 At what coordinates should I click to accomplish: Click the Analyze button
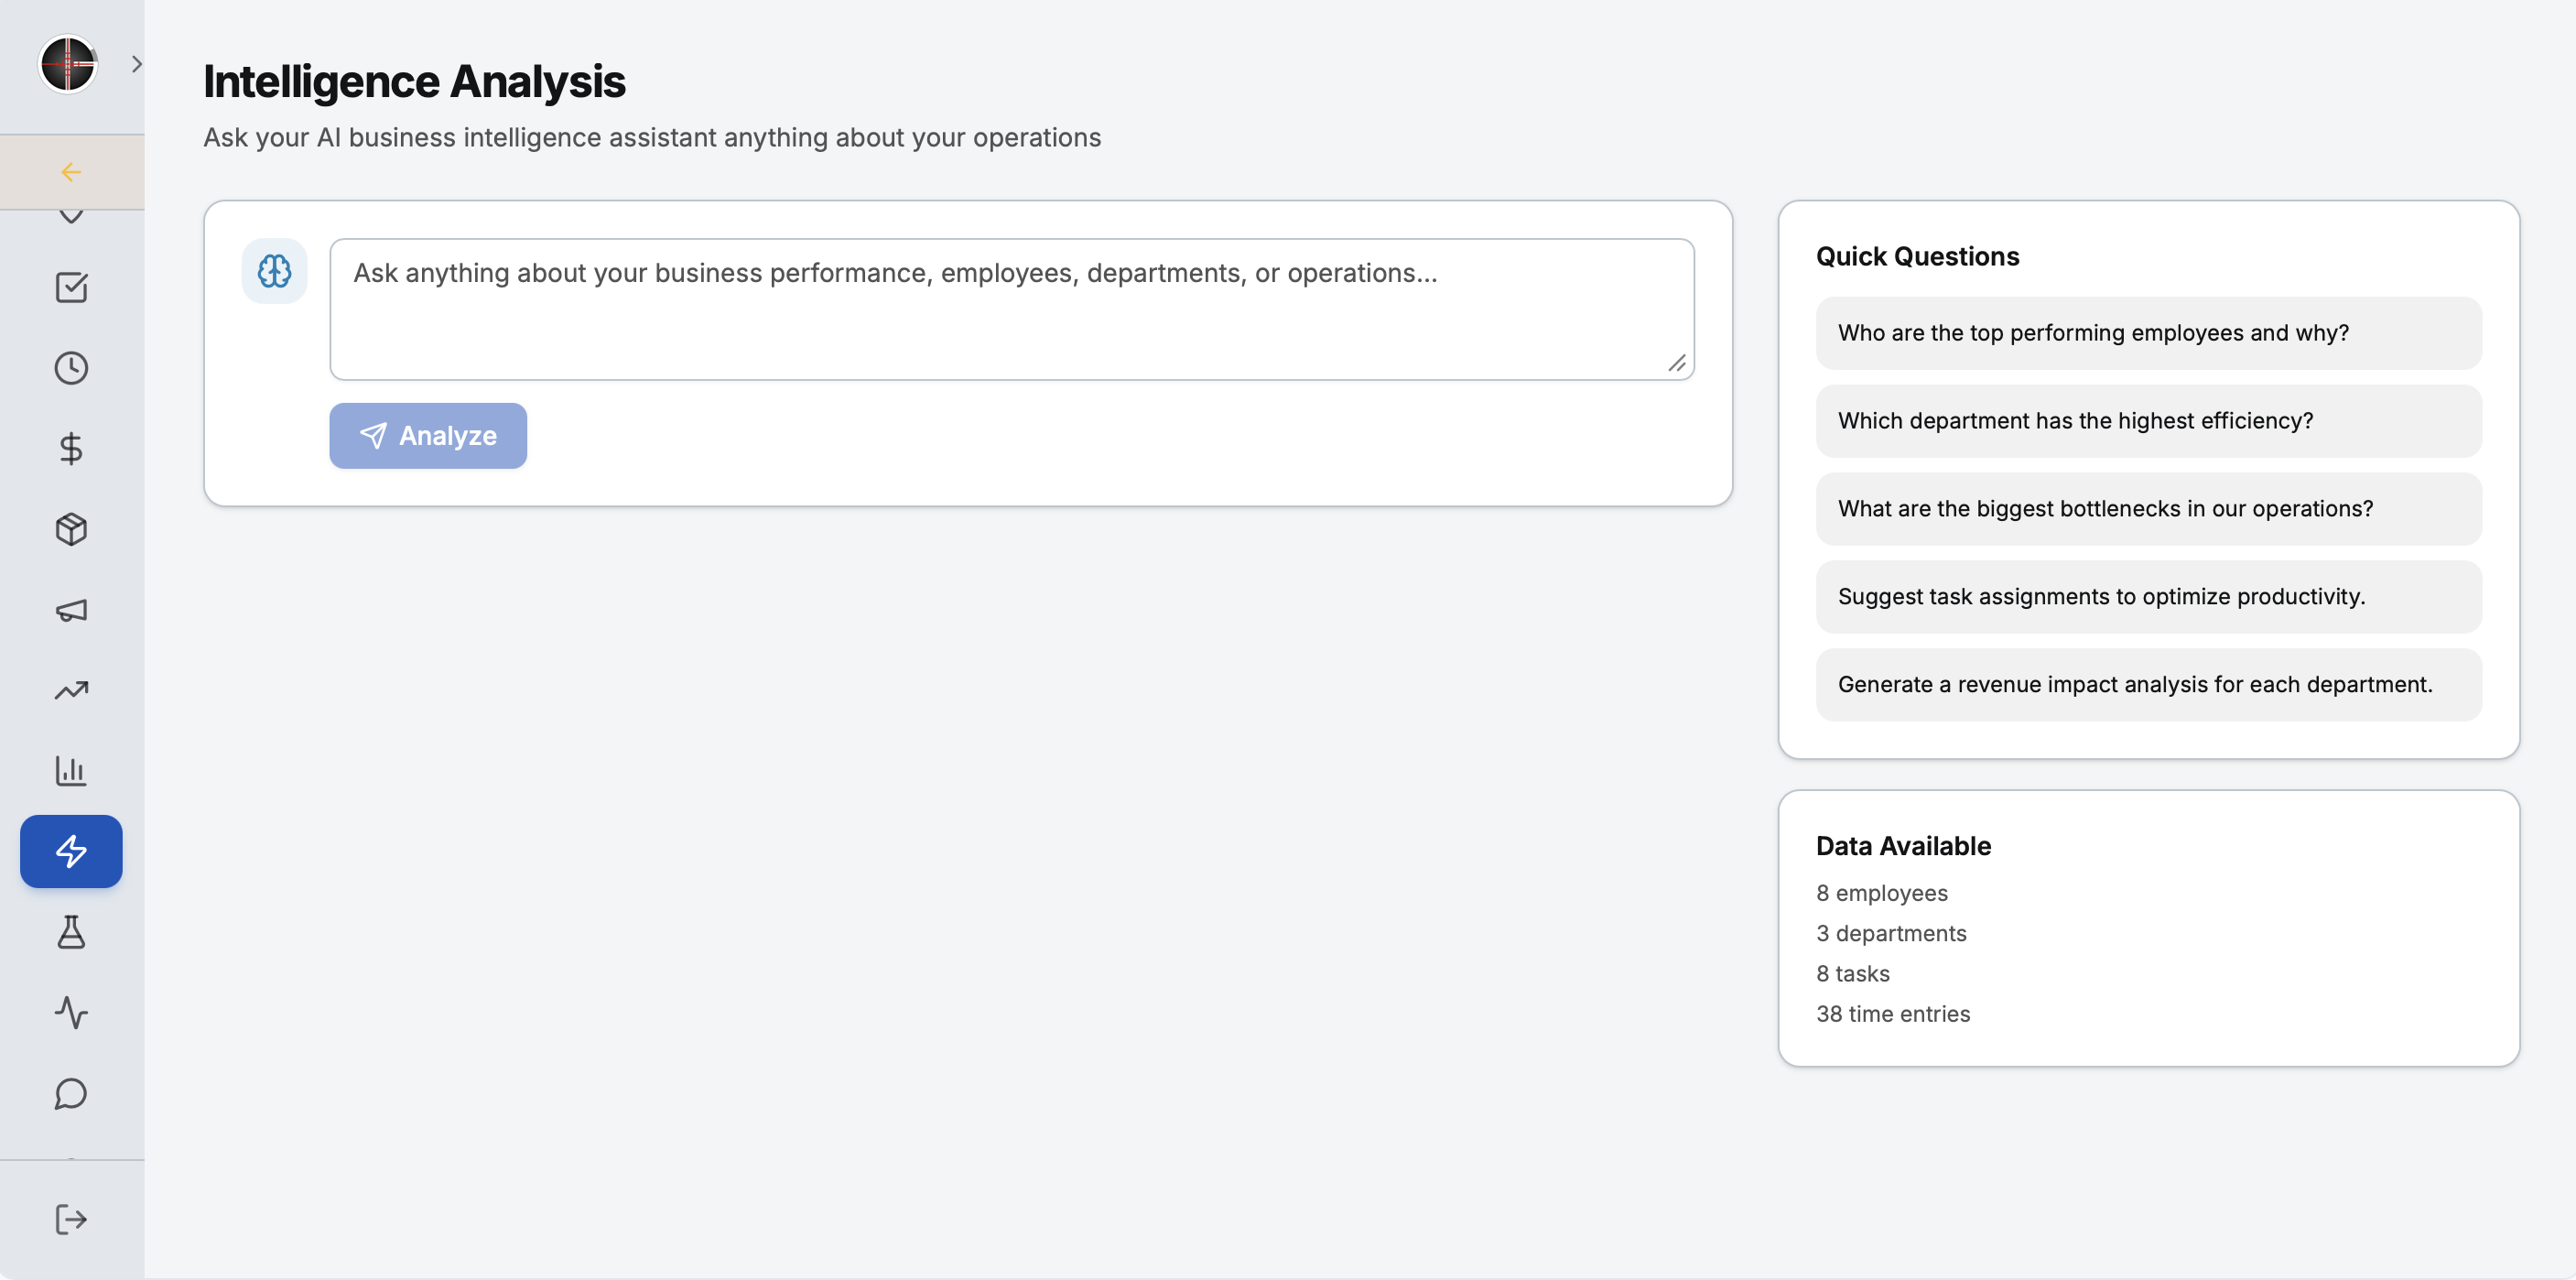point(428,436)
